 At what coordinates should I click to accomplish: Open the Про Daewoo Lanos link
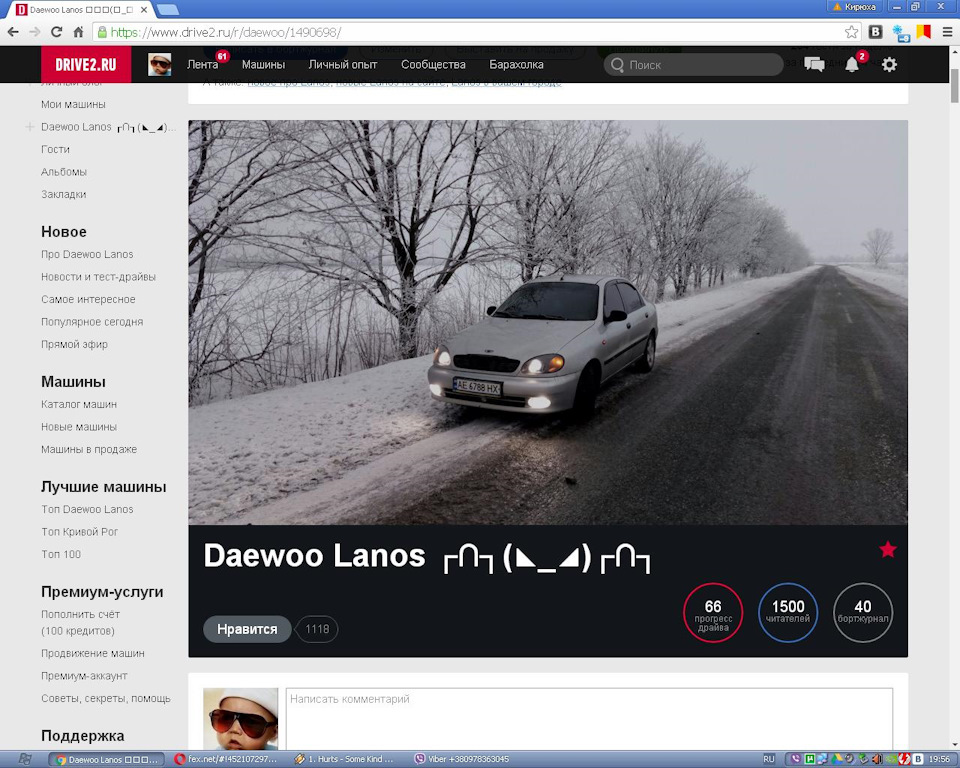click(87, 254)
